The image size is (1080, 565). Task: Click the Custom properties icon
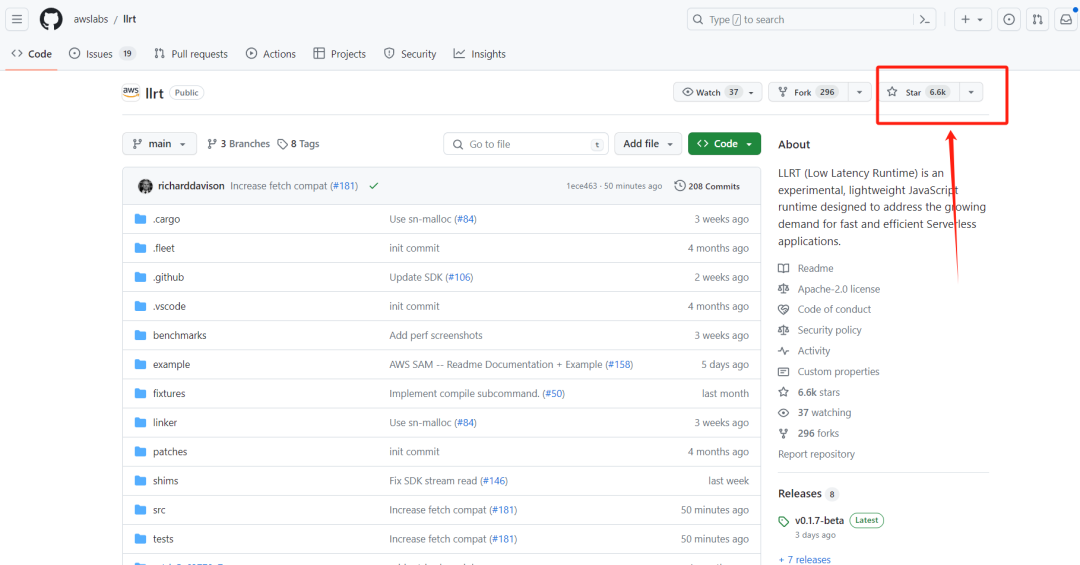[783, 371]
